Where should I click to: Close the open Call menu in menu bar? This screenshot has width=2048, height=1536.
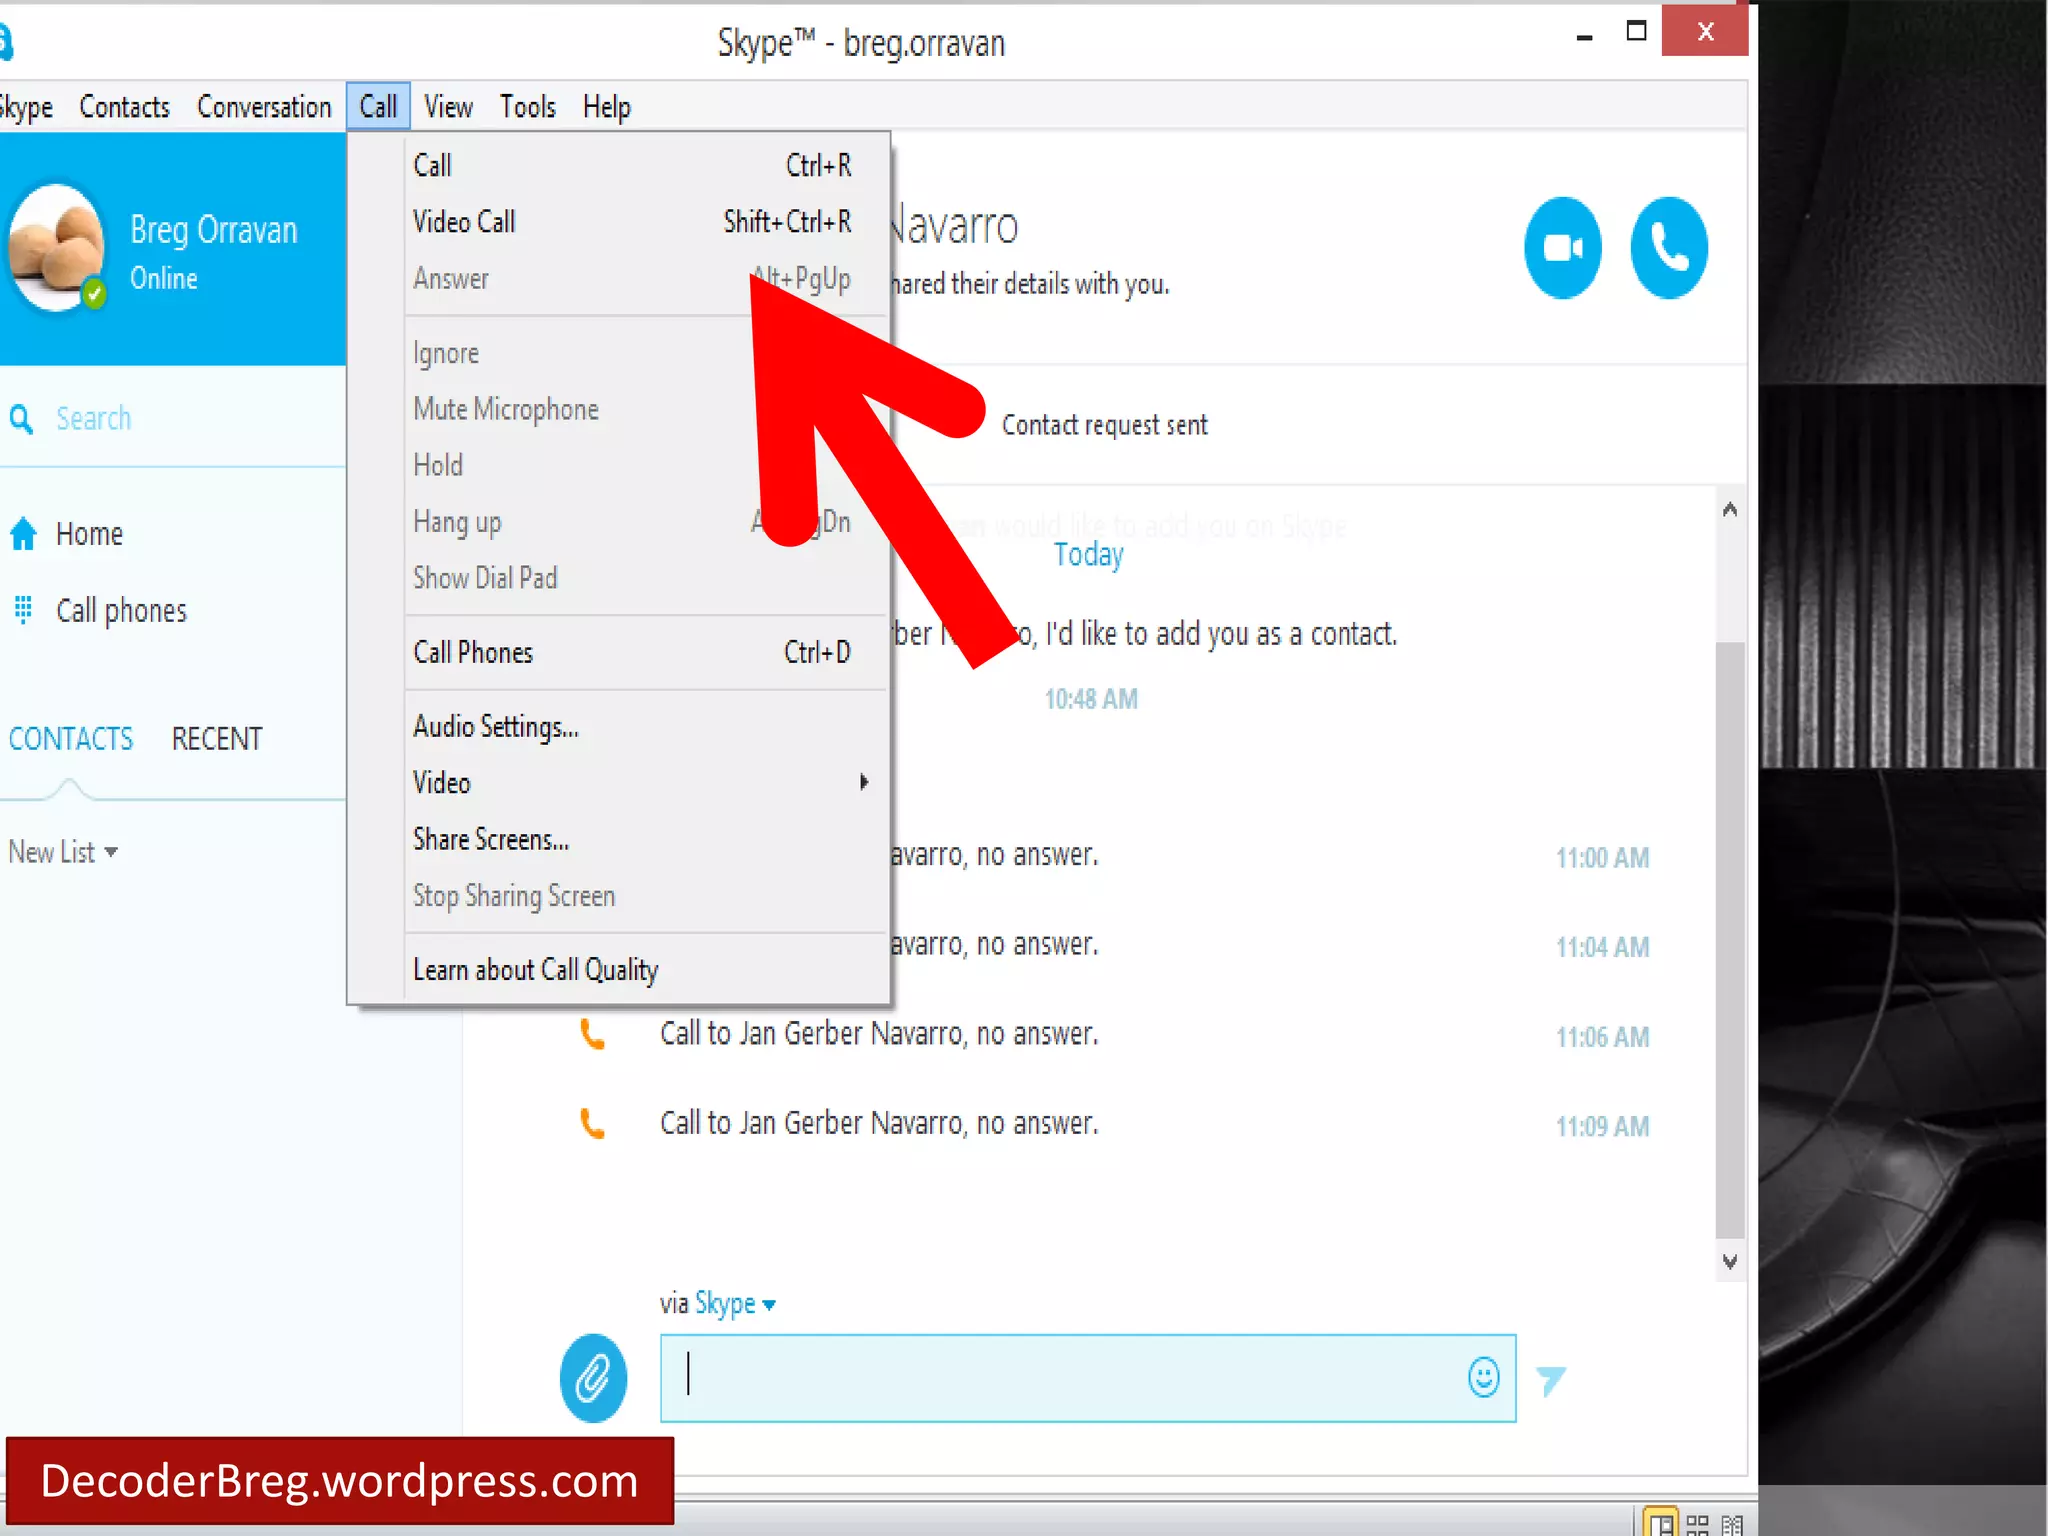[378, 106]
